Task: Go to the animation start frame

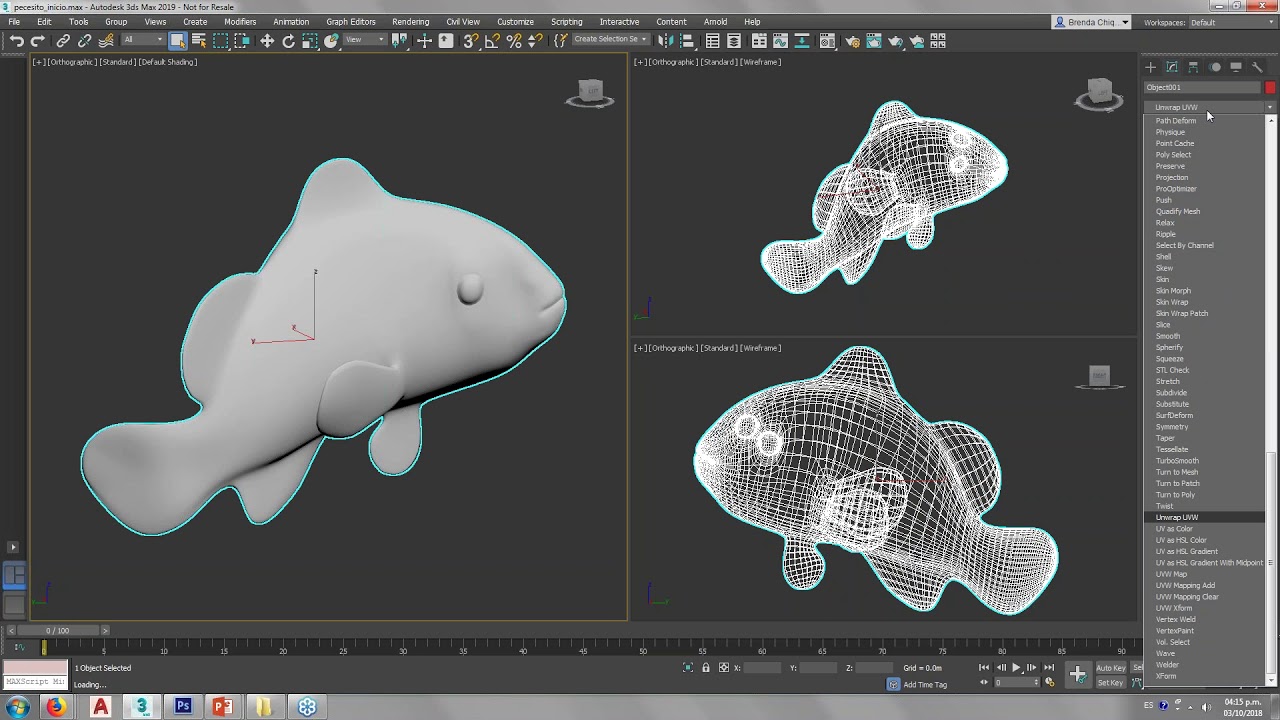Action: pos(984,668)
